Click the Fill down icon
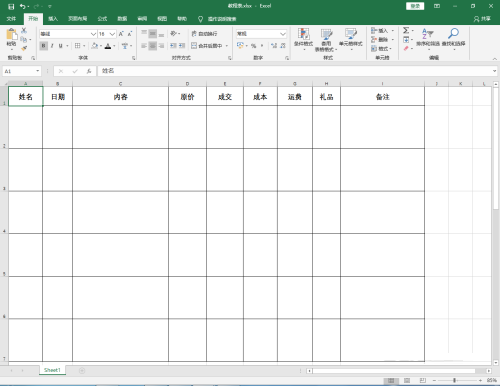The height and width of the screenshot is (386, 500). point(406,40)
